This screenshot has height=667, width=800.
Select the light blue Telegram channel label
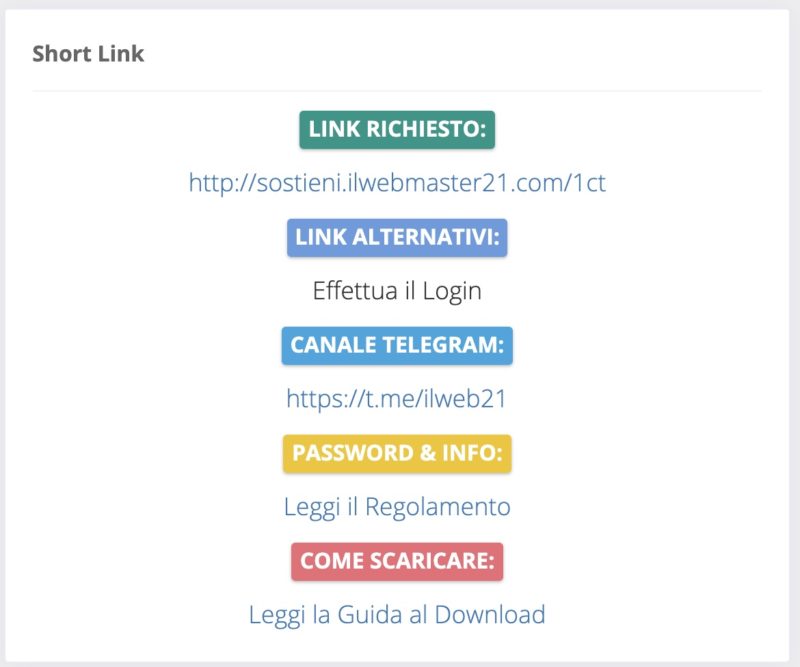(x=397, y=345)
